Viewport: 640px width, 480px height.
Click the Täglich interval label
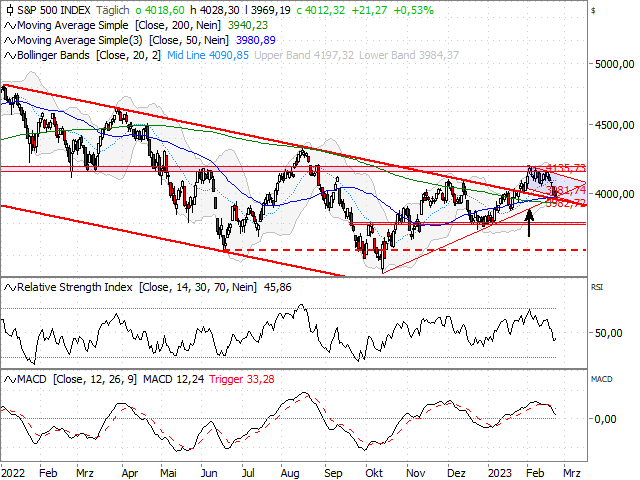click(113, 10)
